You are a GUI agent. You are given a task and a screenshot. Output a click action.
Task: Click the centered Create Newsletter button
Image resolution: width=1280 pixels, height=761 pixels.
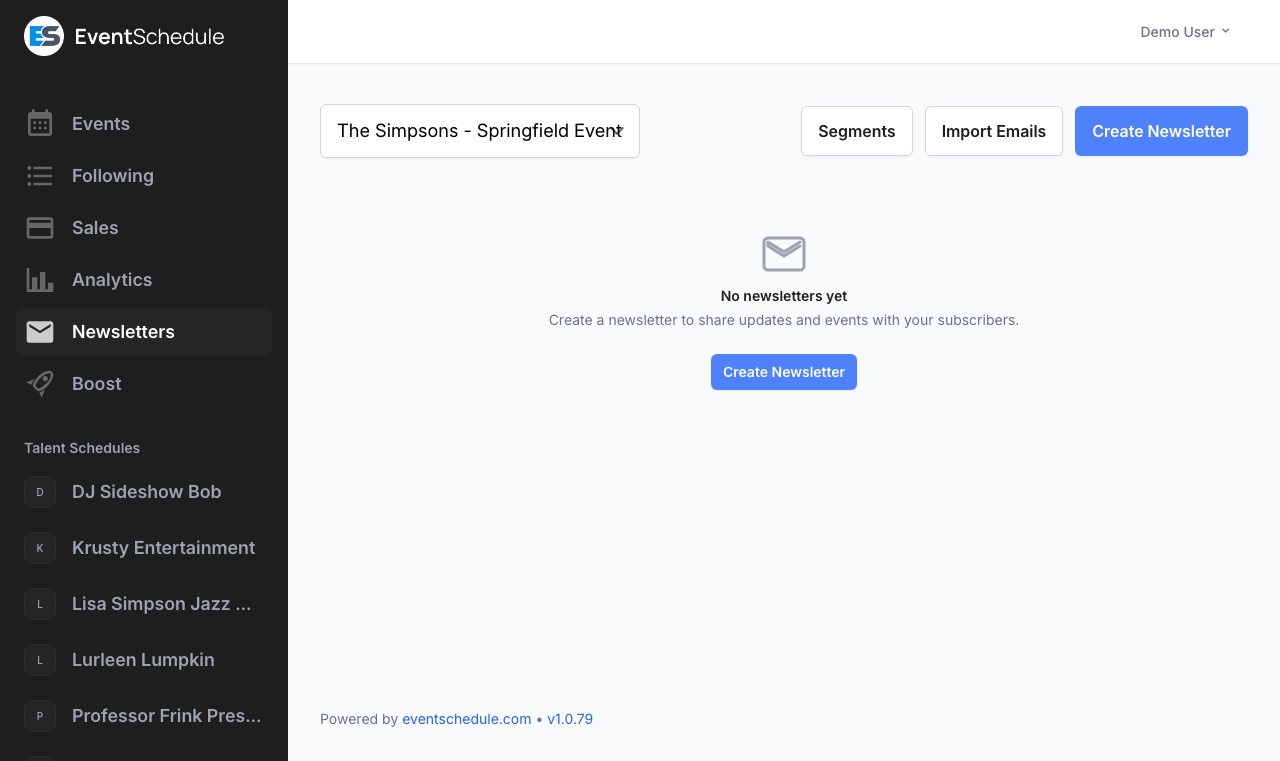tap(784, 372)
